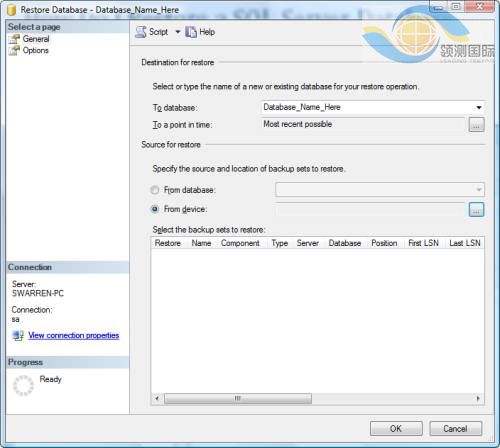
Task: Open the Help icon in the toolbar
Action: click(x=191, y=32)
